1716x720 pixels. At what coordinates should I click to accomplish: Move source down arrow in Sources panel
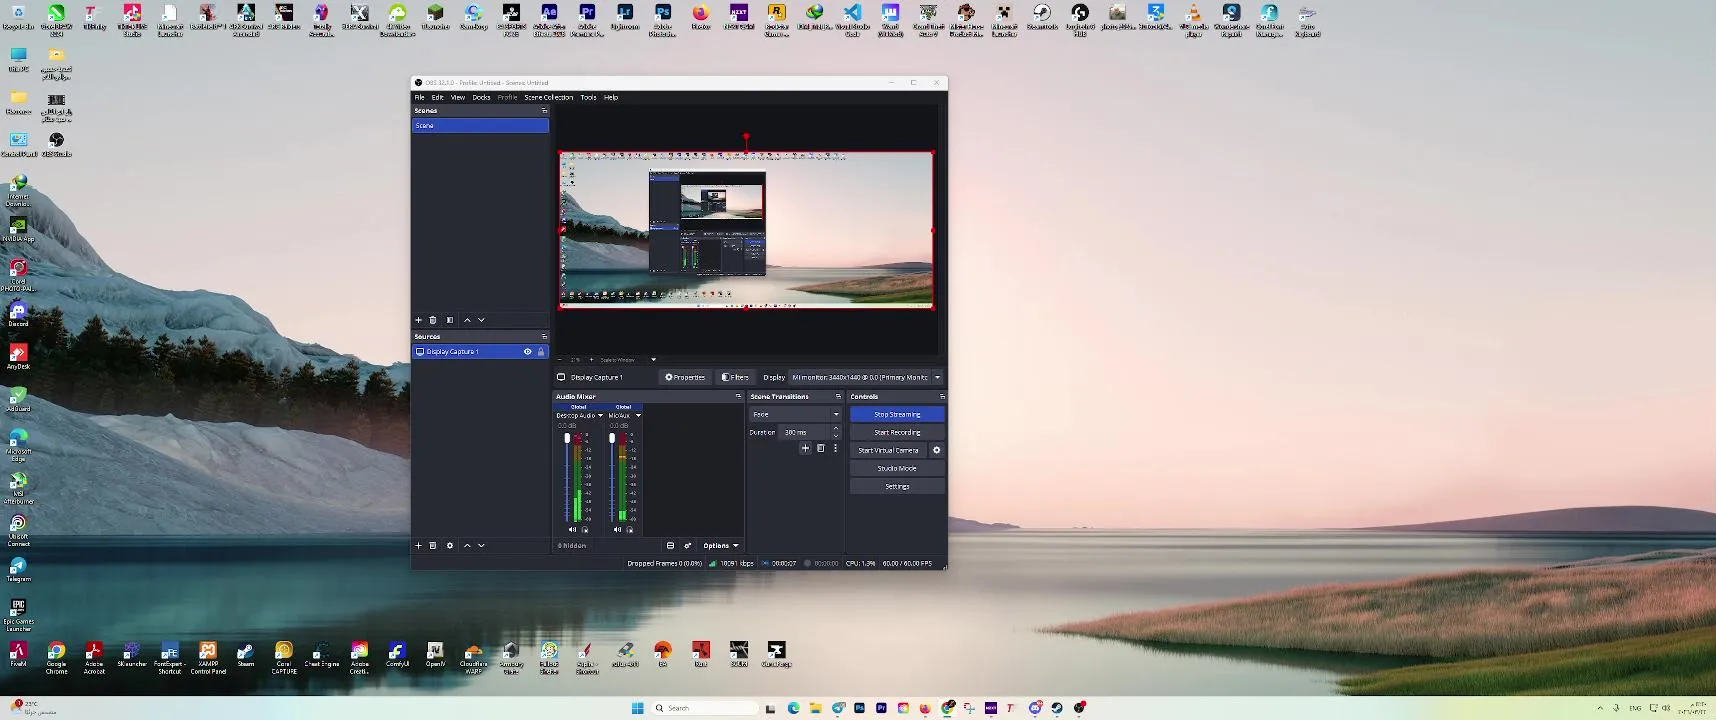click(481, 546)
